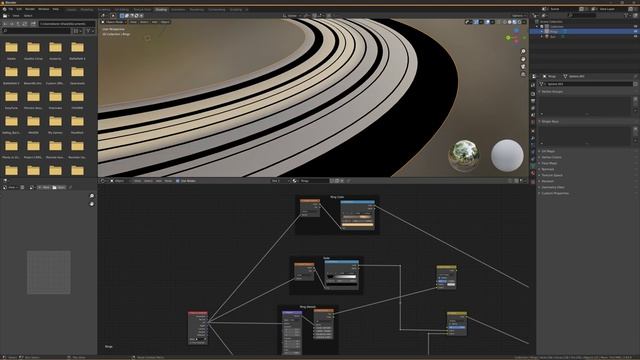The image size is (640, 360).
Task: Expand the Collection tree item in outliner
Action: click(x=537, y=27)
